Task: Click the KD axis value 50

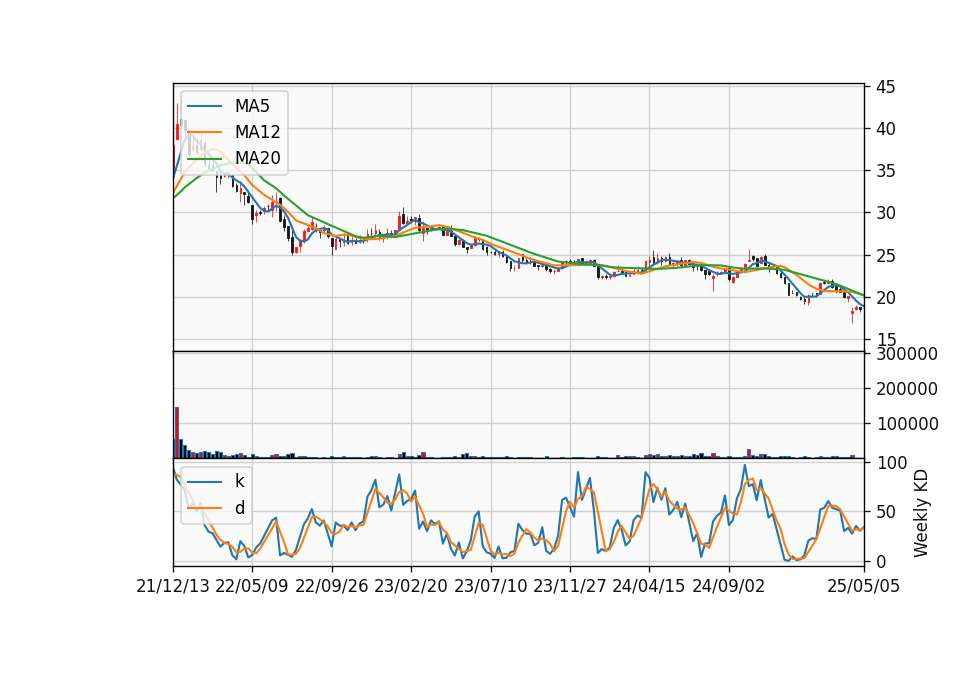Action: 885,512
